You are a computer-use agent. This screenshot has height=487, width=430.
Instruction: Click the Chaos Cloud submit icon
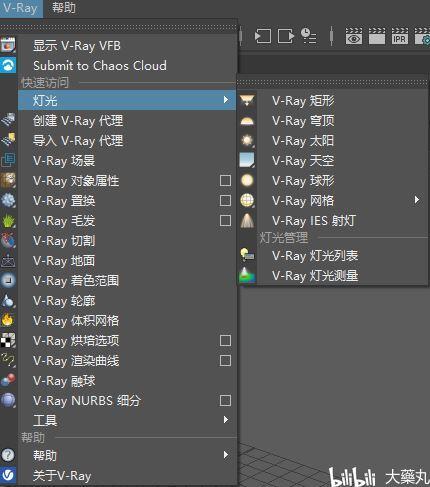(8, 65)
